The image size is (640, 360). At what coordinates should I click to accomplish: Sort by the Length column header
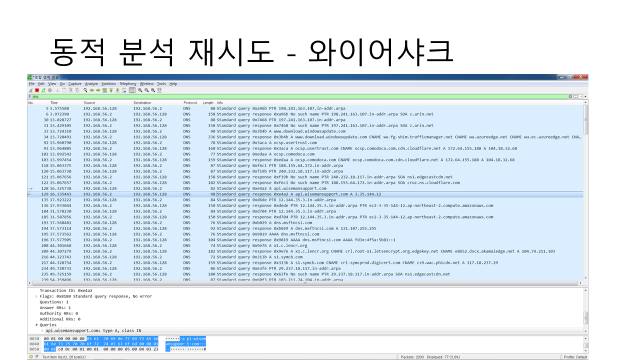[x=208, y=103]
